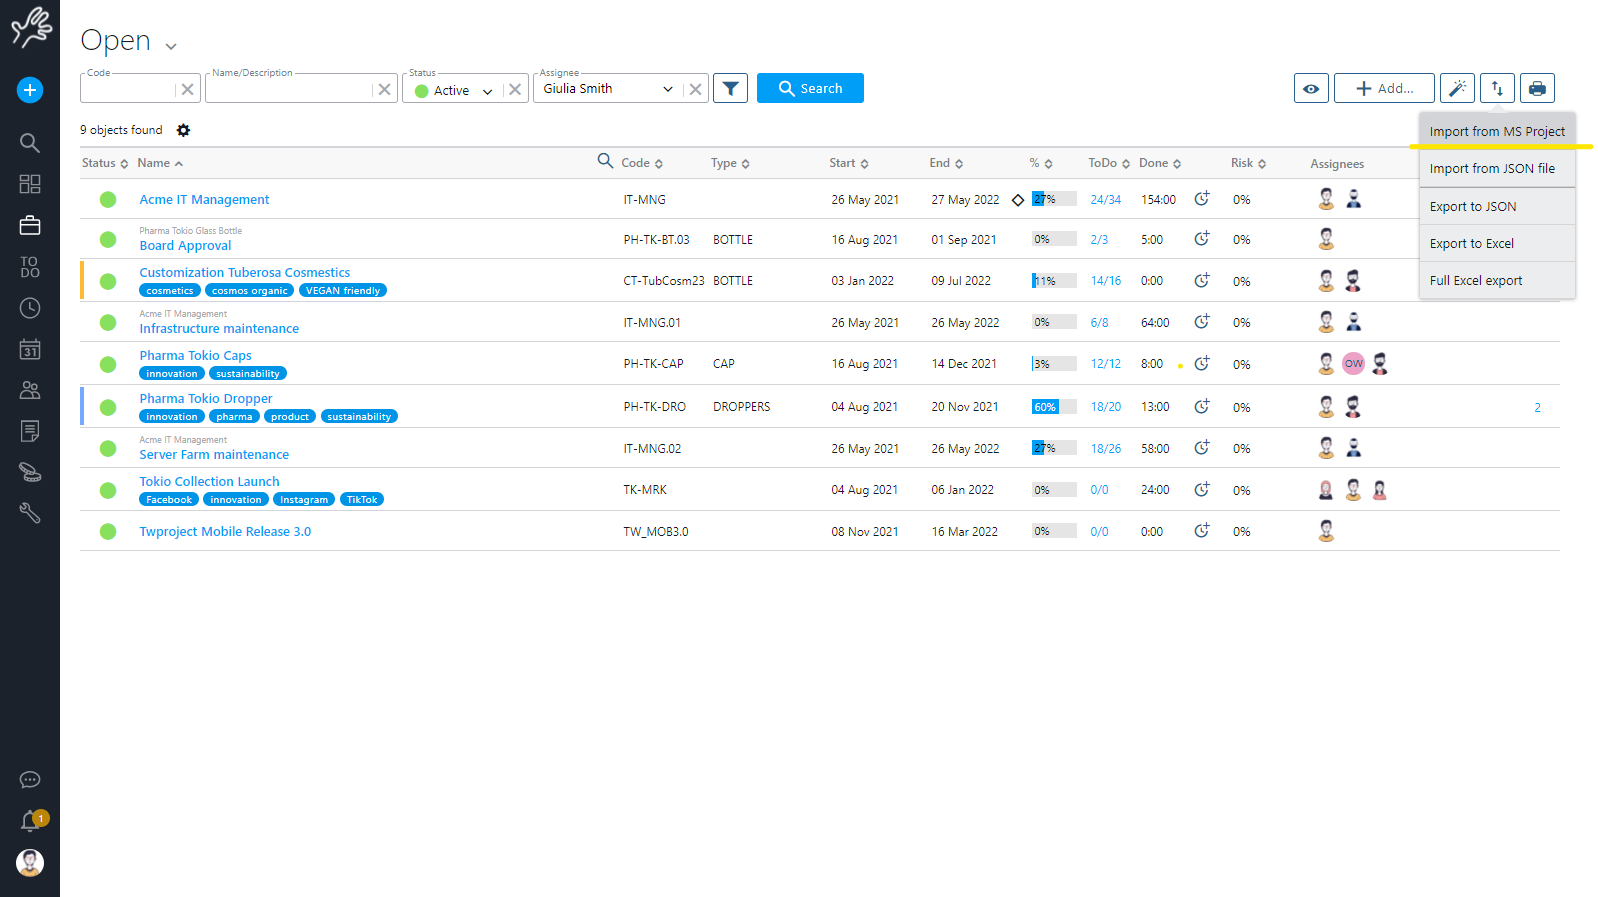Click the print icon button
The height and width of the screenshot is (897, 1598).
coord(1537,88)
